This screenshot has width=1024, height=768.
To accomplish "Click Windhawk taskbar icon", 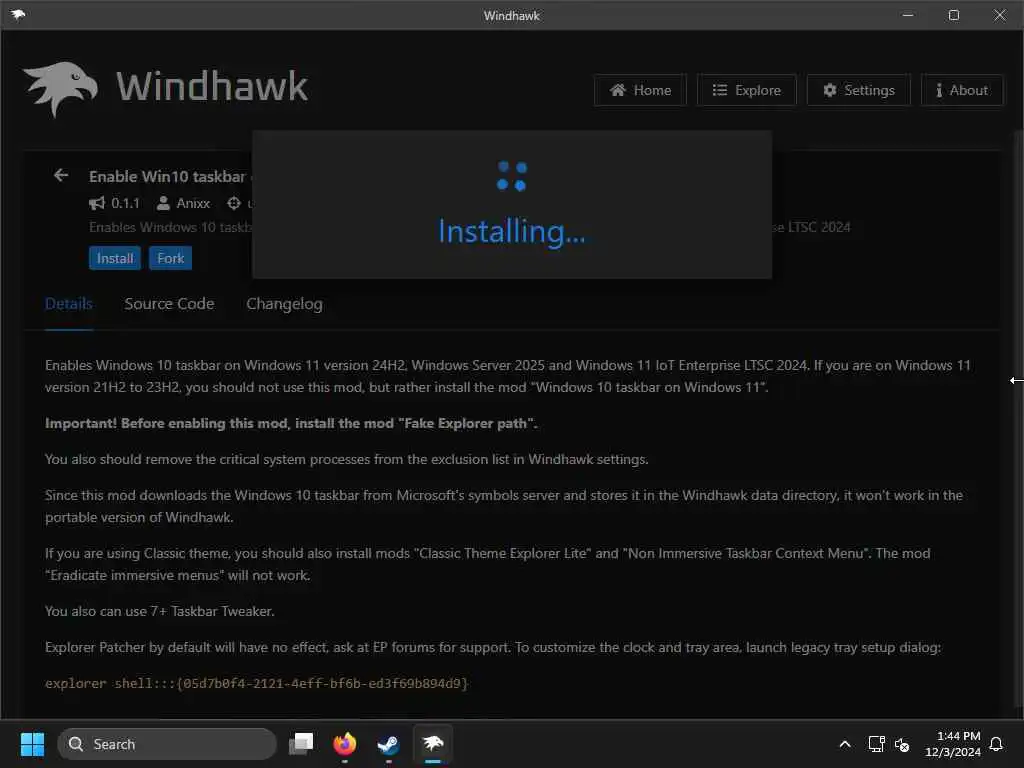I will pyautogui.click(x=432, y=744).
